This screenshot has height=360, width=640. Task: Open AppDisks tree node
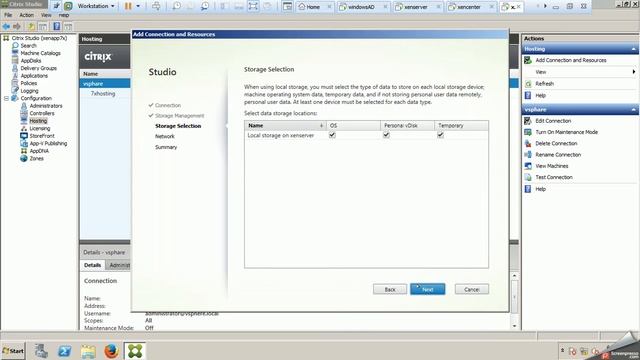tap(31, 60)
